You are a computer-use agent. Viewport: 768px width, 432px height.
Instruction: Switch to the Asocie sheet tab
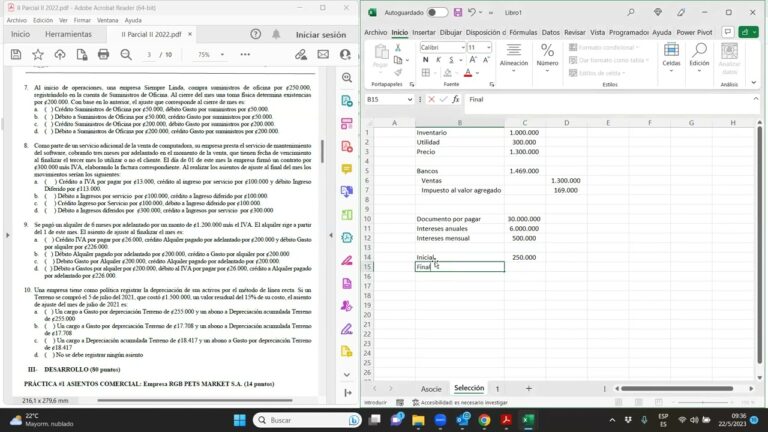(431, 388)
